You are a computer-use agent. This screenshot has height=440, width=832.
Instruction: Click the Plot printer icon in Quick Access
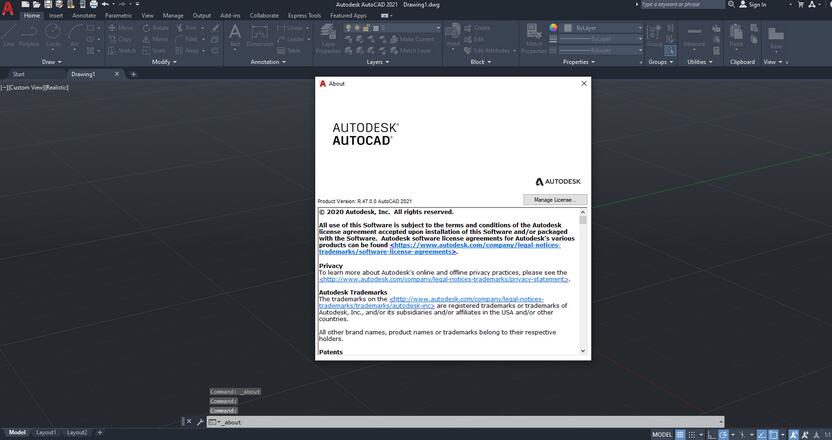click(94, 4)
